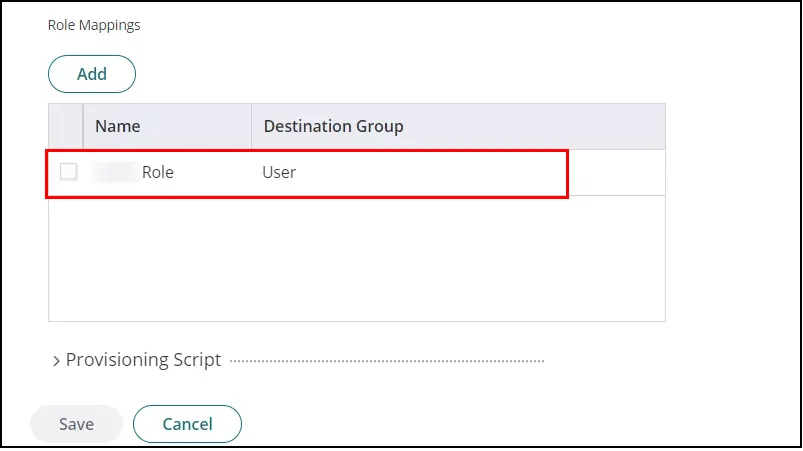
Task: Click the Save button
Action: pos(76,424)
